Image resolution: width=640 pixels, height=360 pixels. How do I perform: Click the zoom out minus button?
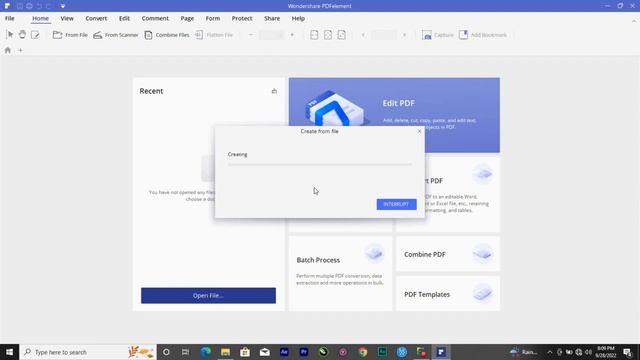click(251, 35)
